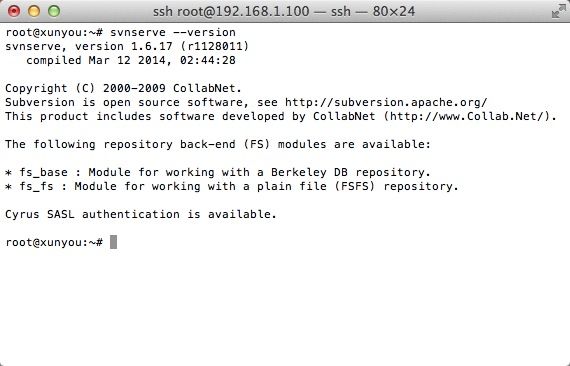Click the yellow minimize window button
Screen dimensions: 570x366
[34, 11]
